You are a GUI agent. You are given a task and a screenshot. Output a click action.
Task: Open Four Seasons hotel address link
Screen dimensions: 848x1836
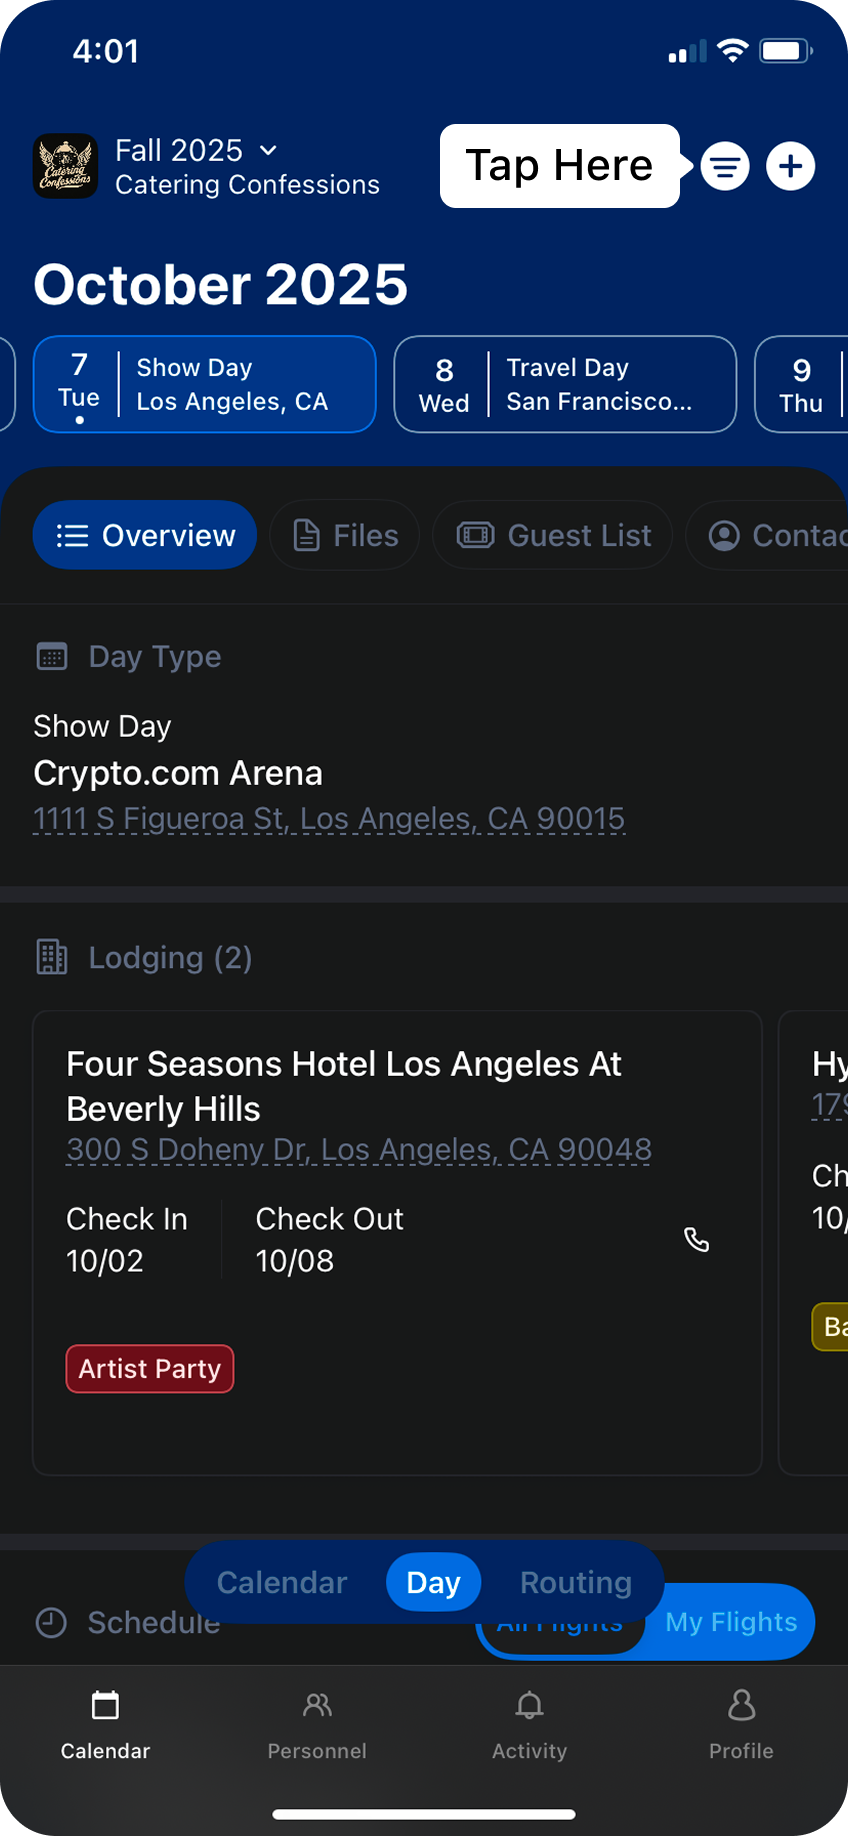pos(359,1150)
